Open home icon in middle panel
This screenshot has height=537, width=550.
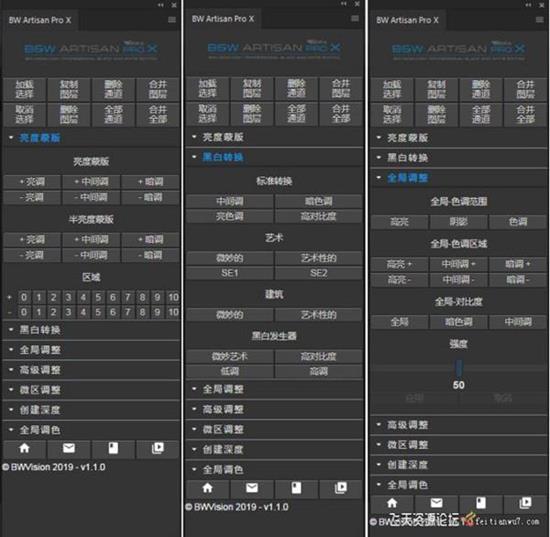point(208,488)
